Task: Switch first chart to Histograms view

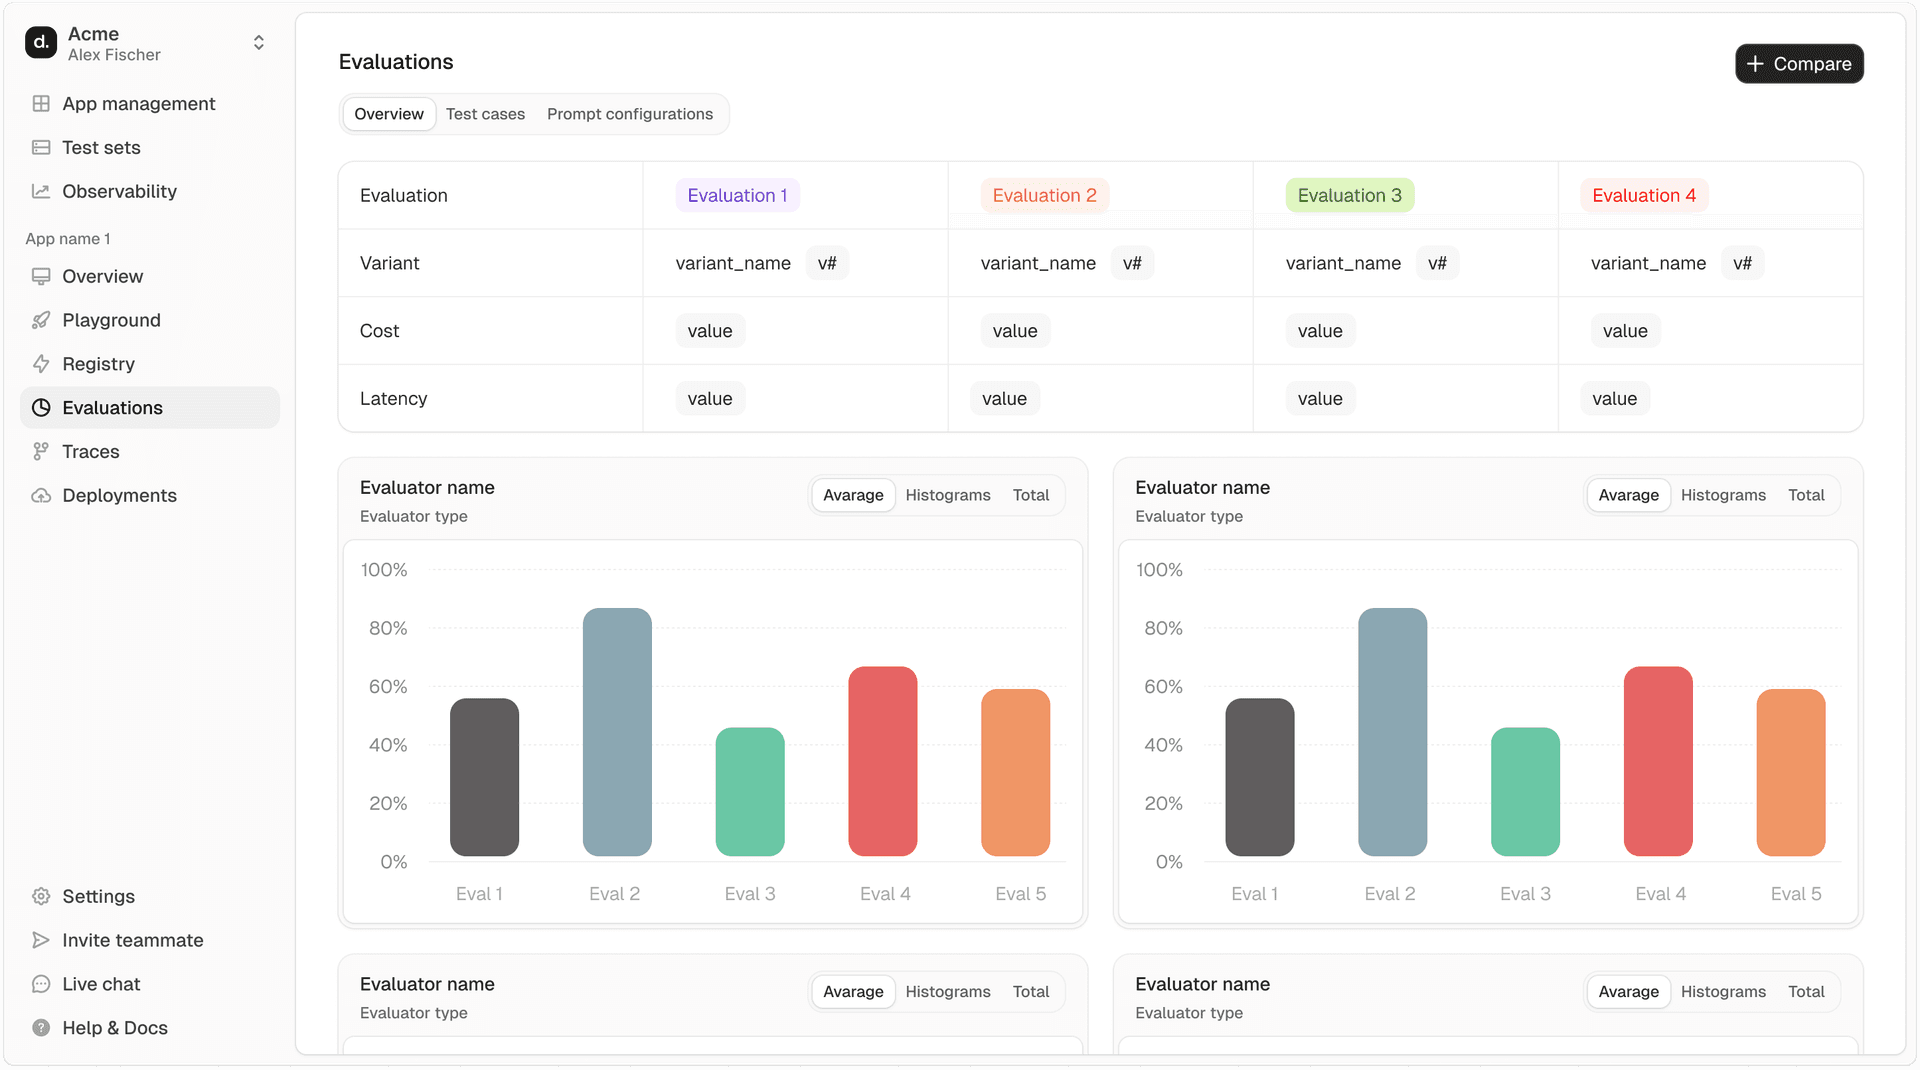Action: (x=947, y=495)
